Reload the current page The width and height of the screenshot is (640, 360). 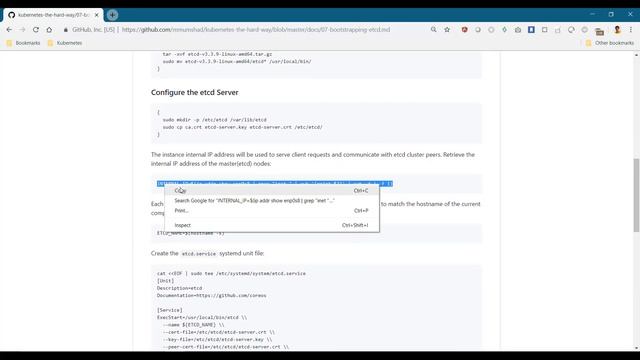(x=36, y=30)
